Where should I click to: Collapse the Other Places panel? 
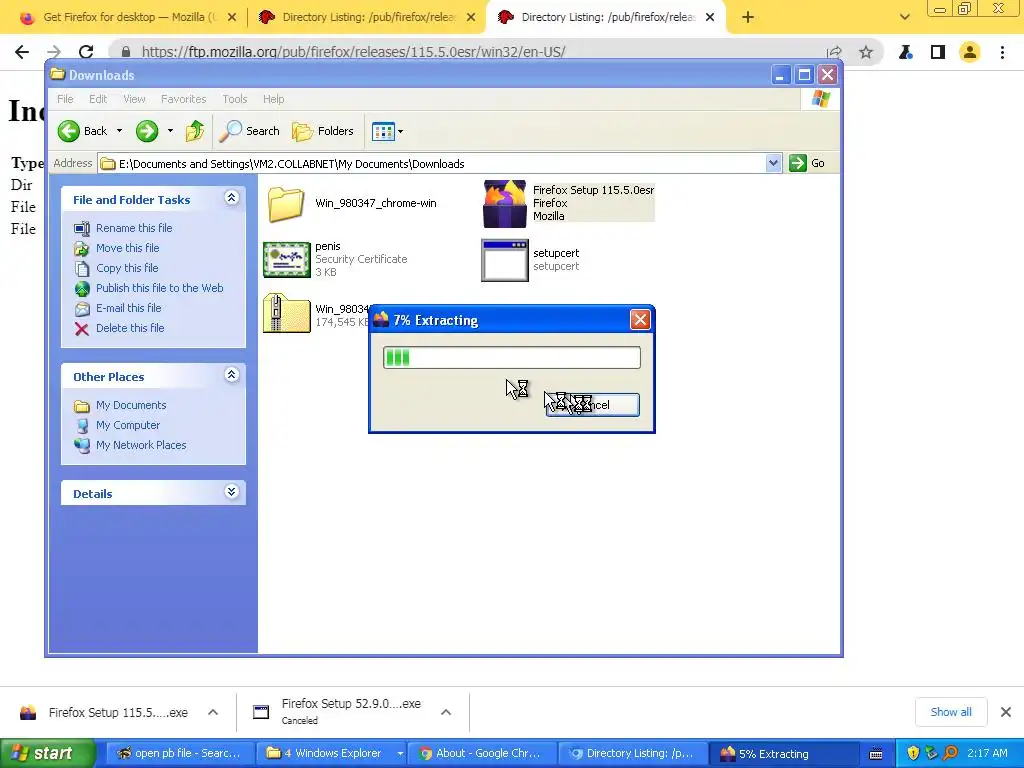pos(231,375)
